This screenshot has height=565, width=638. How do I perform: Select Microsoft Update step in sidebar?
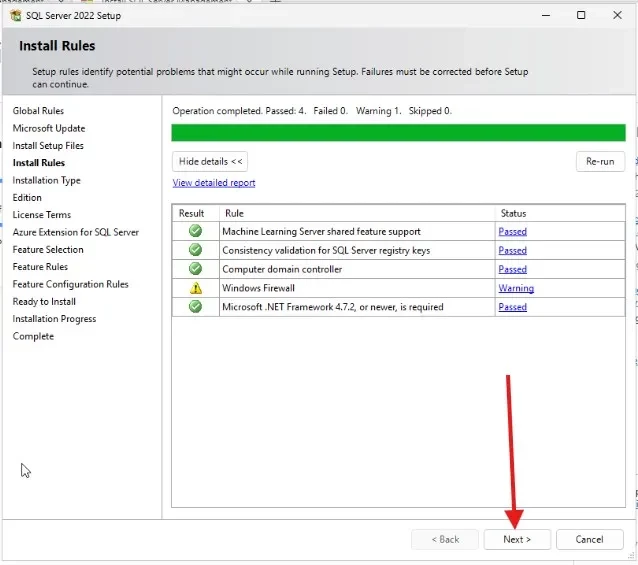pyautogui.click(x=49, y=128)
